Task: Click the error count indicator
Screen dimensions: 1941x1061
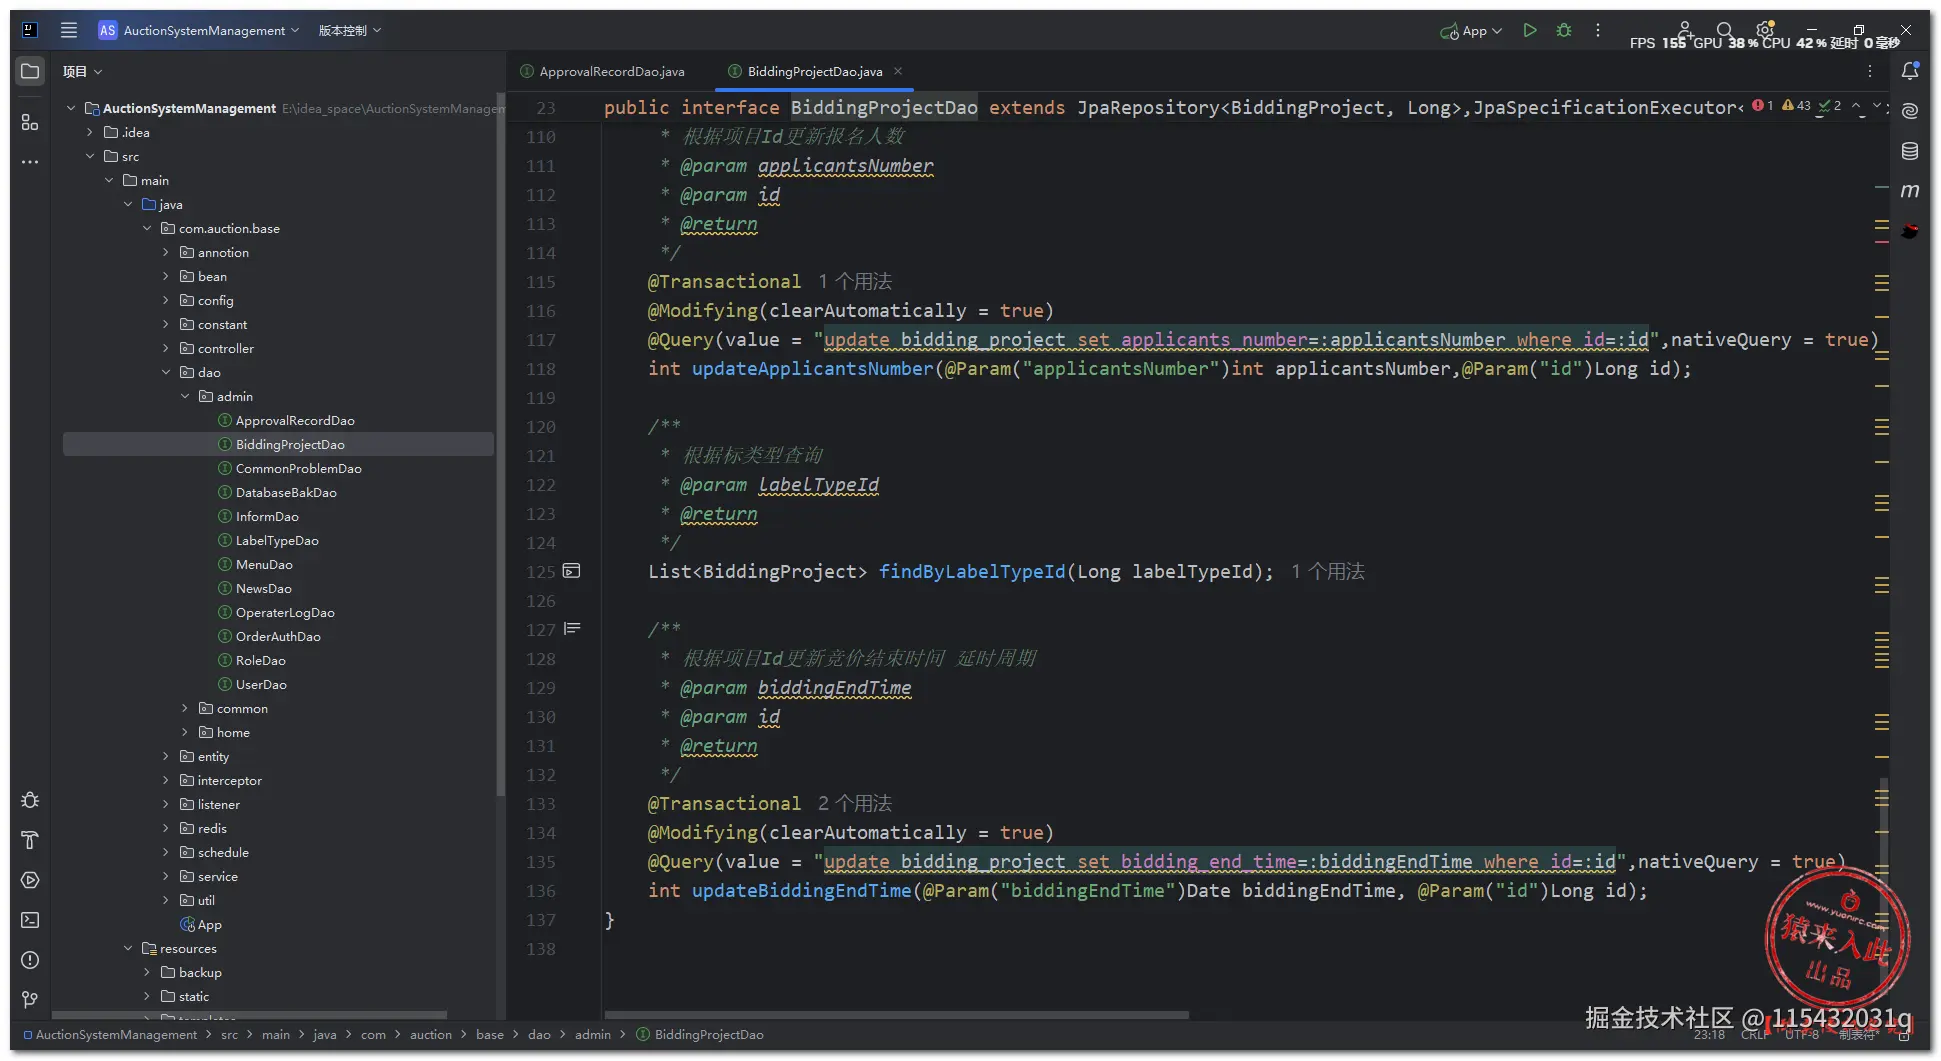Action: 1762,105
